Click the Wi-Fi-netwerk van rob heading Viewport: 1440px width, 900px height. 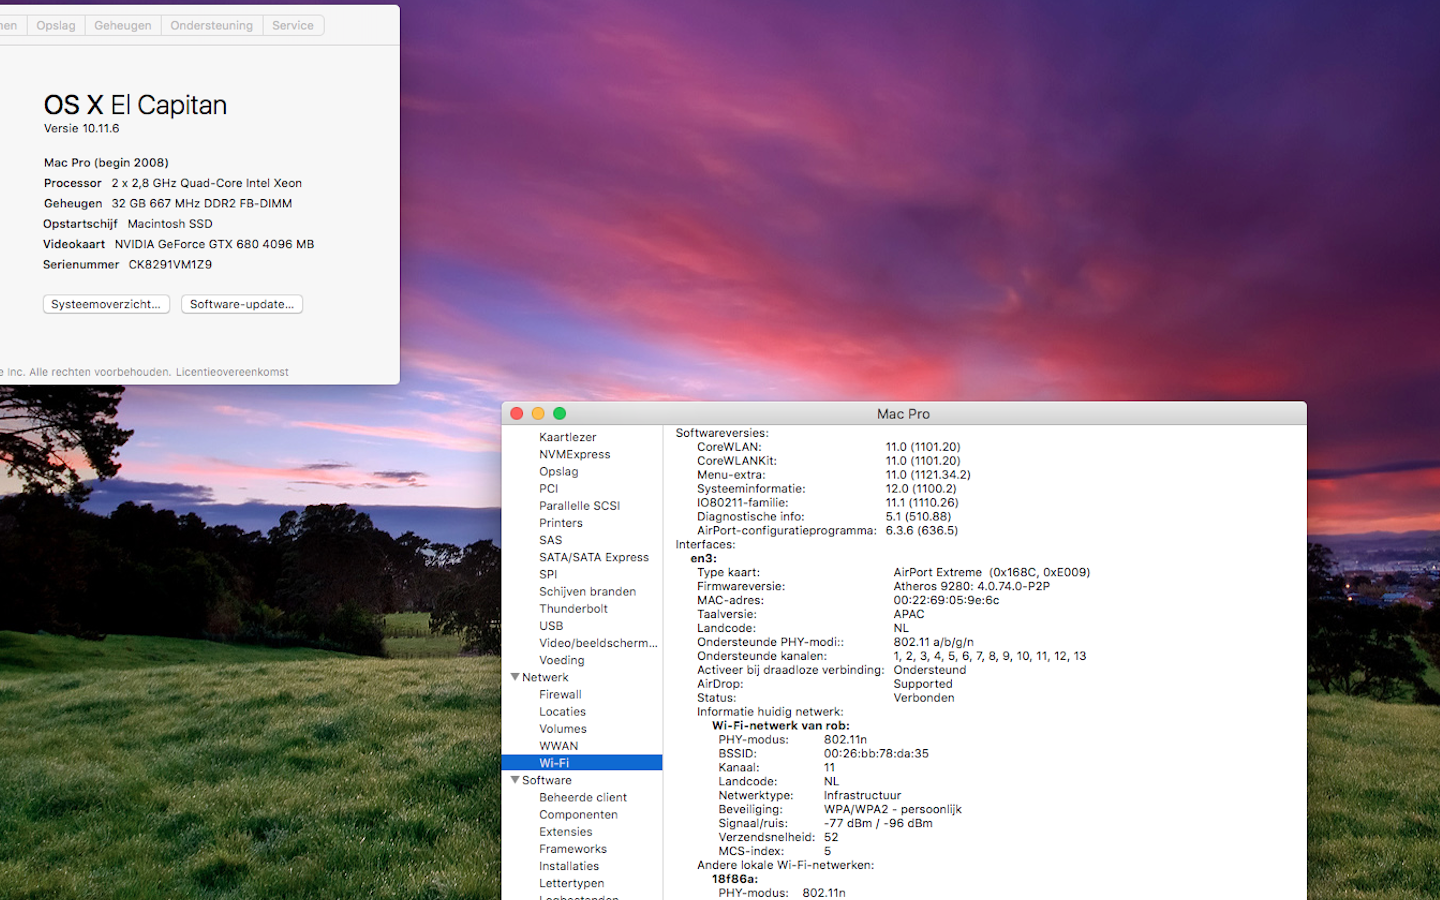781,726
